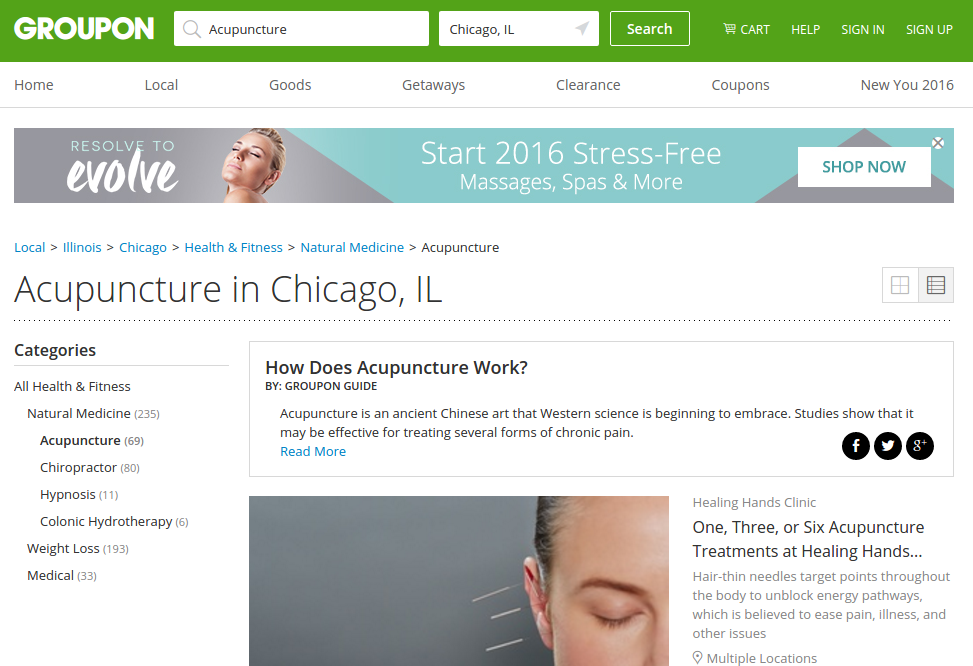973x666 pixels.
Task: Click SHOP NOW on the banner
Action: pos(864,167)
